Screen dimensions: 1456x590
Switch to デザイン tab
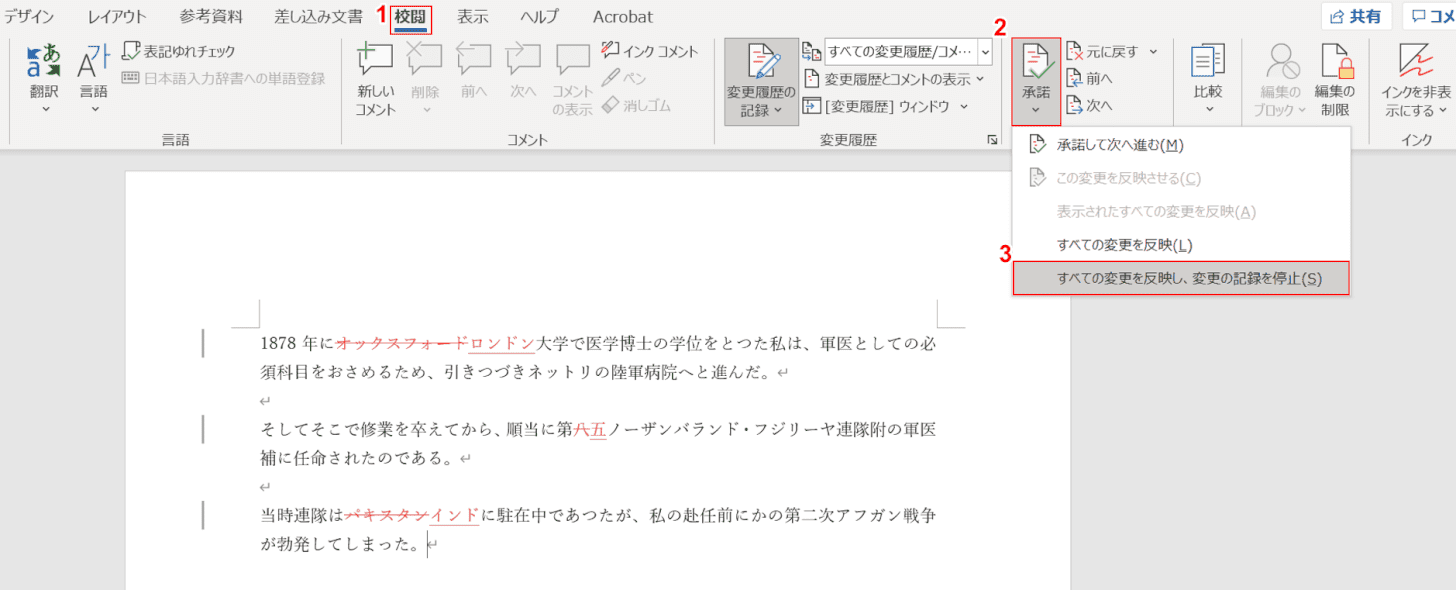pos(29,17)
